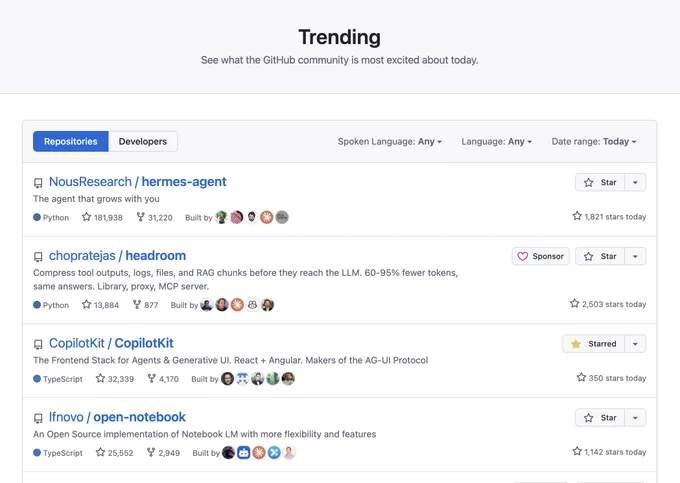Open third contributor avatar in hermes-agent row
The width and height of the screenshot is (680, 483).
click(252, 217)
